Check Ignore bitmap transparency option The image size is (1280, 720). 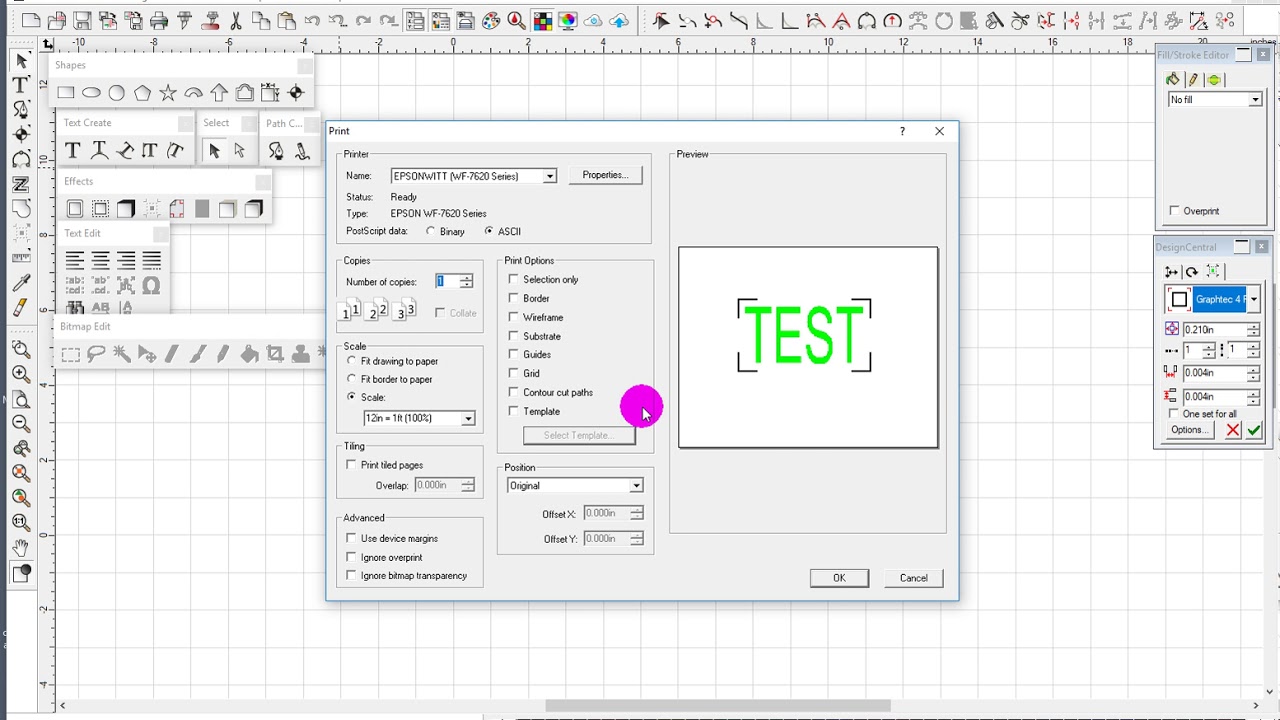click(x=352, y=575)
